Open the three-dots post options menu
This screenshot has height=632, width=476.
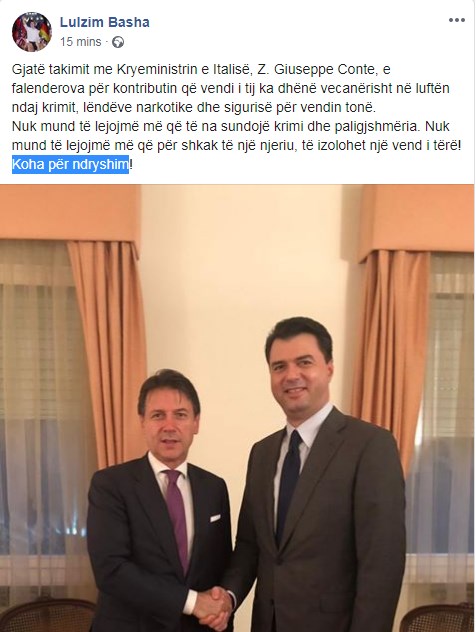click(457, 20)
